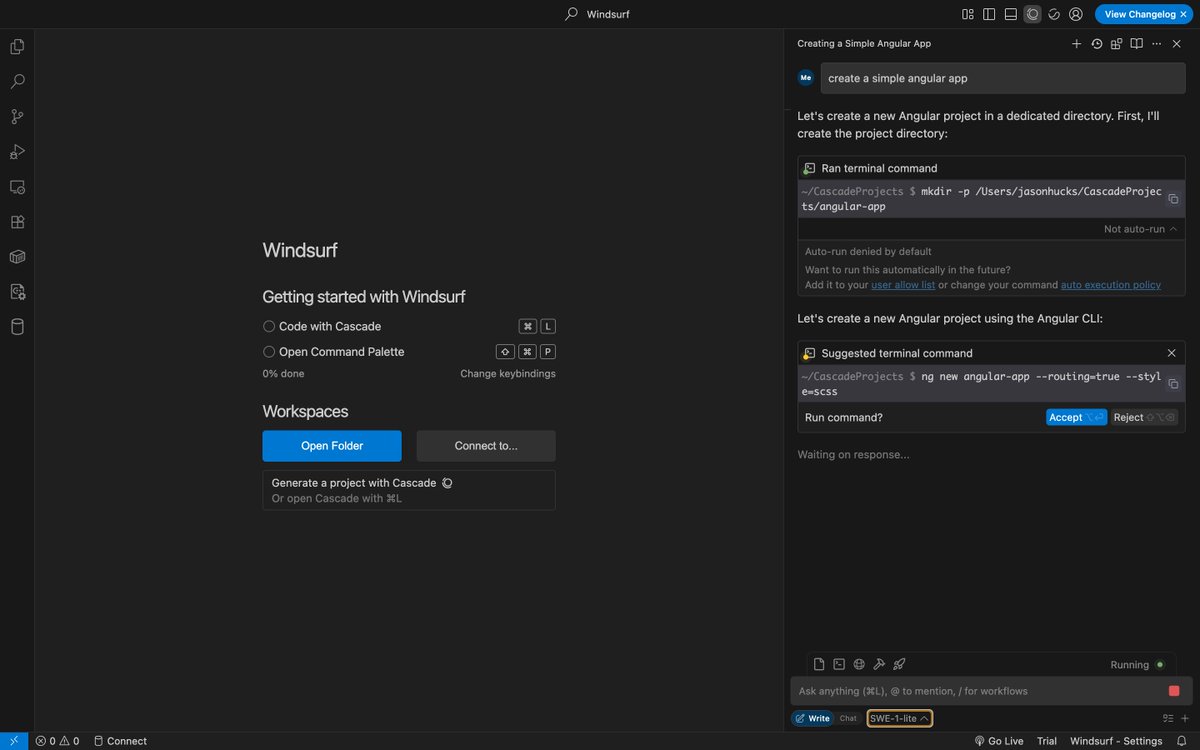Reject the suggested terminal command

[1145, 417]
